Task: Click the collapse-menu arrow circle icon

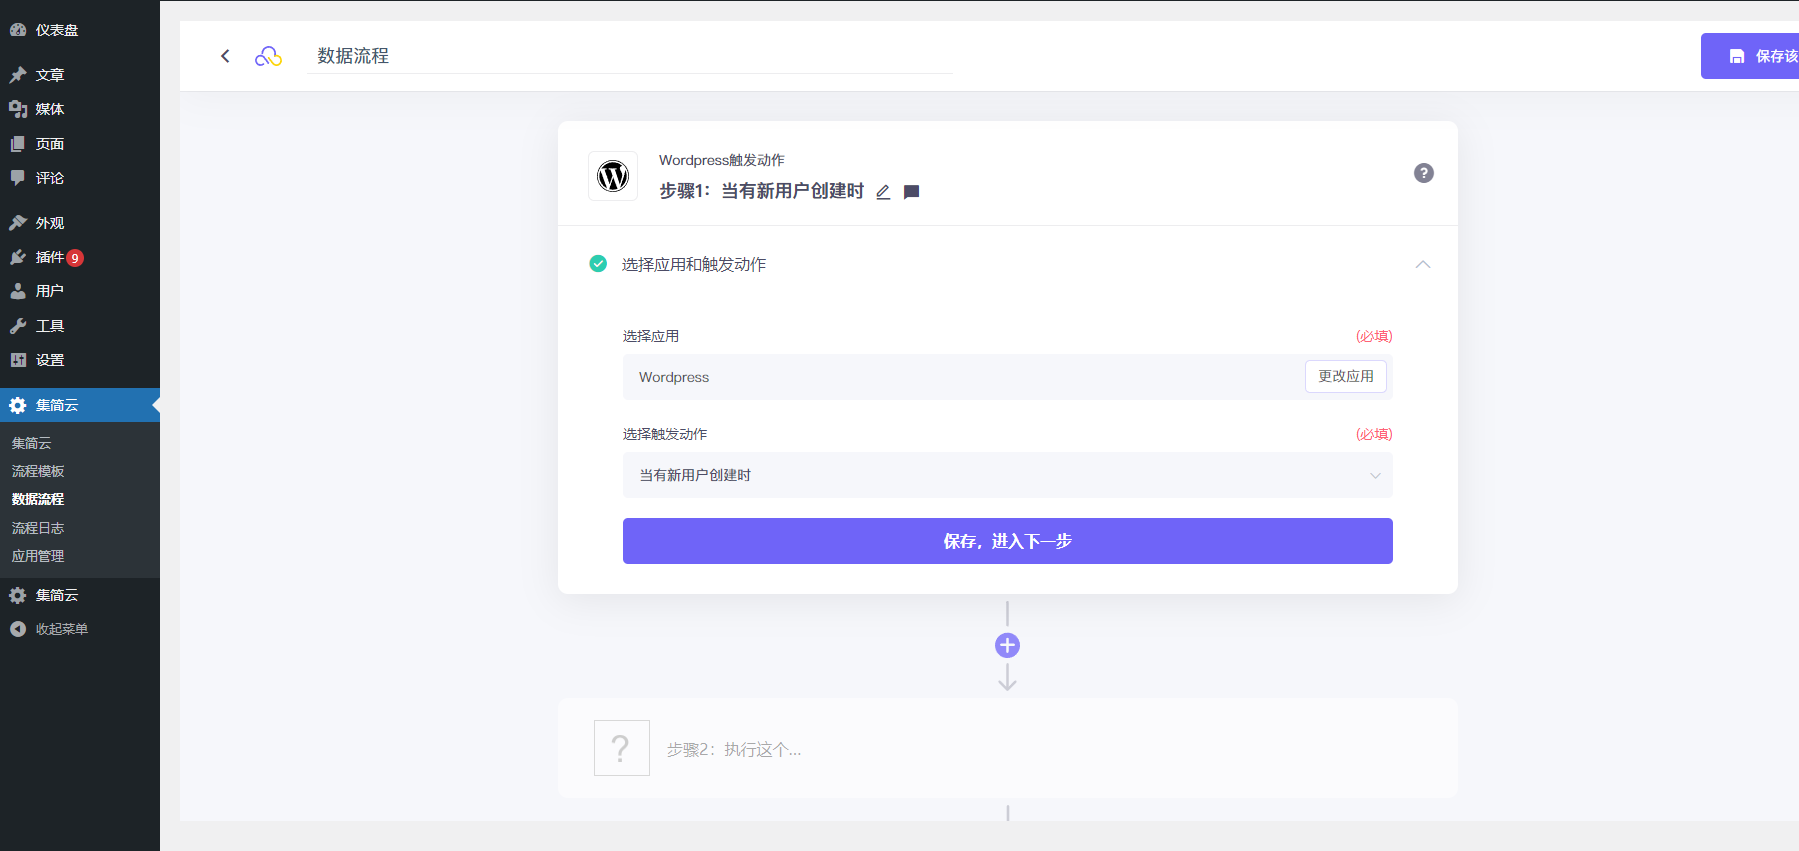Action: [18, 629]
